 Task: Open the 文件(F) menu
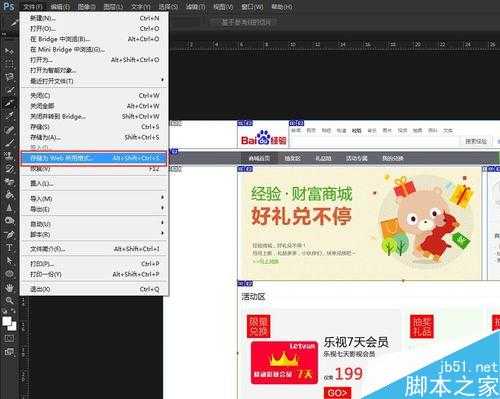(x=33, y=6)
